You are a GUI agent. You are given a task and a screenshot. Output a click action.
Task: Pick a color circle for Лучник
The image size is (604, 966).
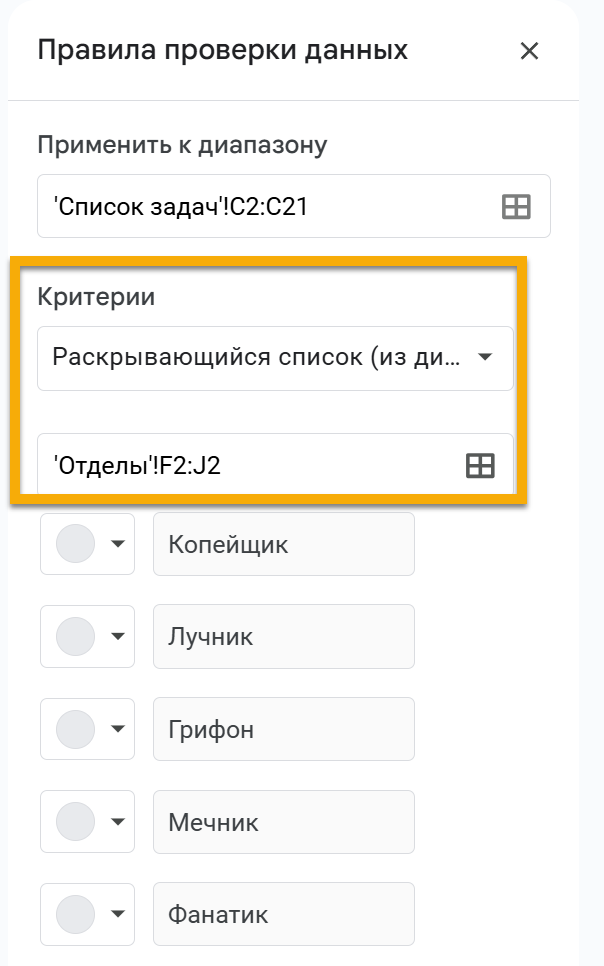(75, 636)
